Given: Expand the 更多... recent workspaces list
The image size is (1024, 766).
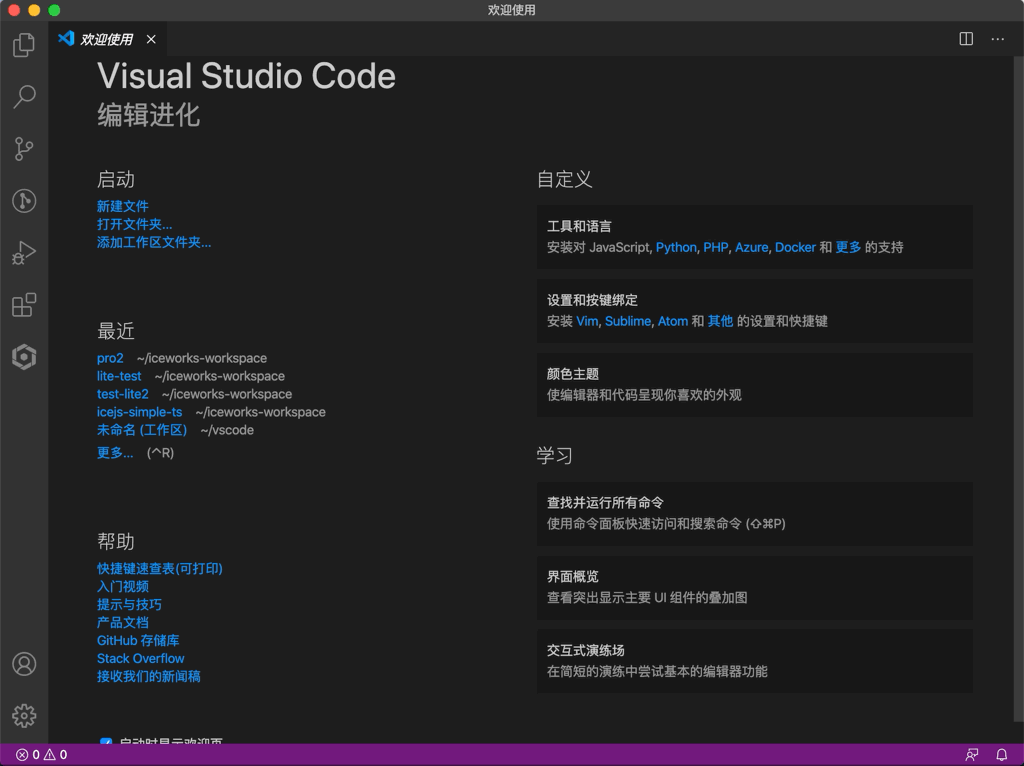Looking at the screenshot, I should [x=114, y=452].
